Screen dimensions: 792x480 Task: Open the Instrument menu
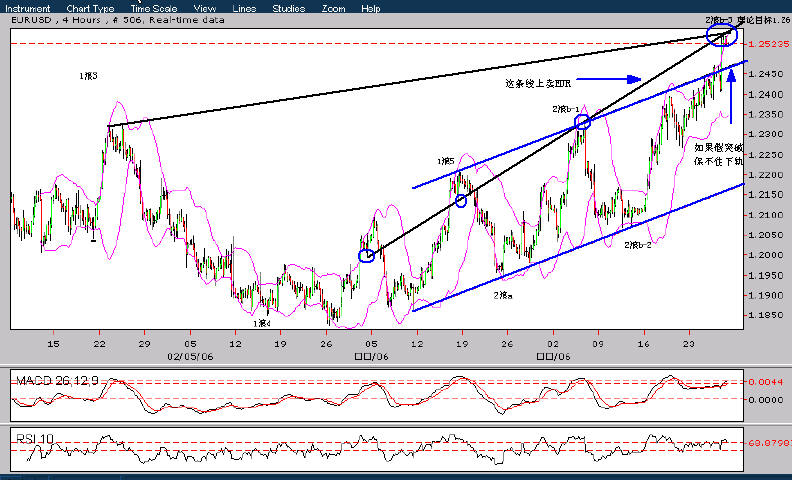pos(28,9)
